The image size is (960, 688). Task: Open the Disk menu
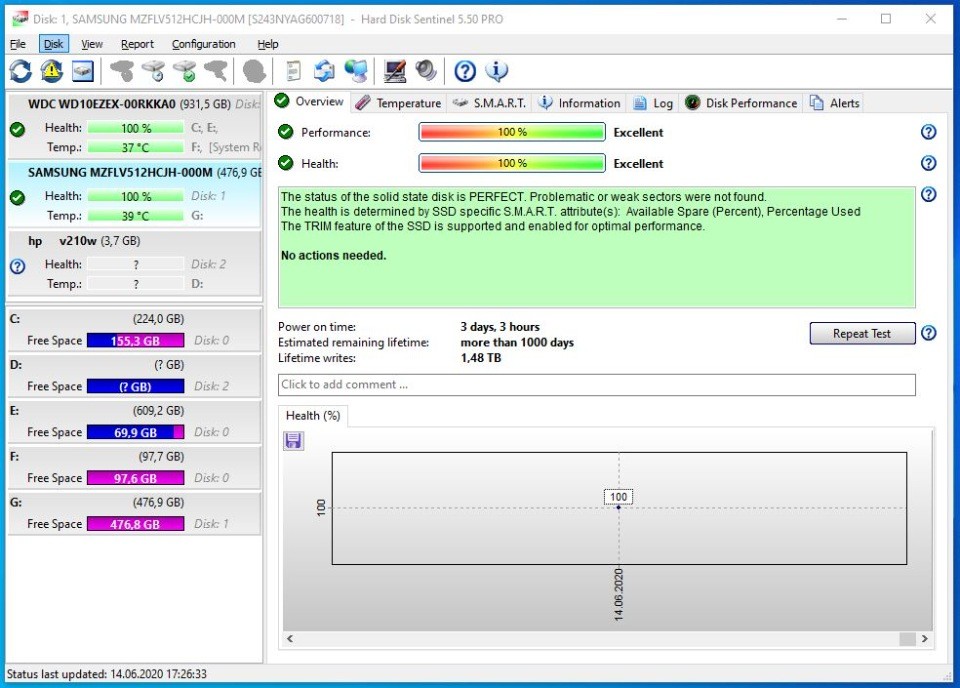click(x=53, y=44)
